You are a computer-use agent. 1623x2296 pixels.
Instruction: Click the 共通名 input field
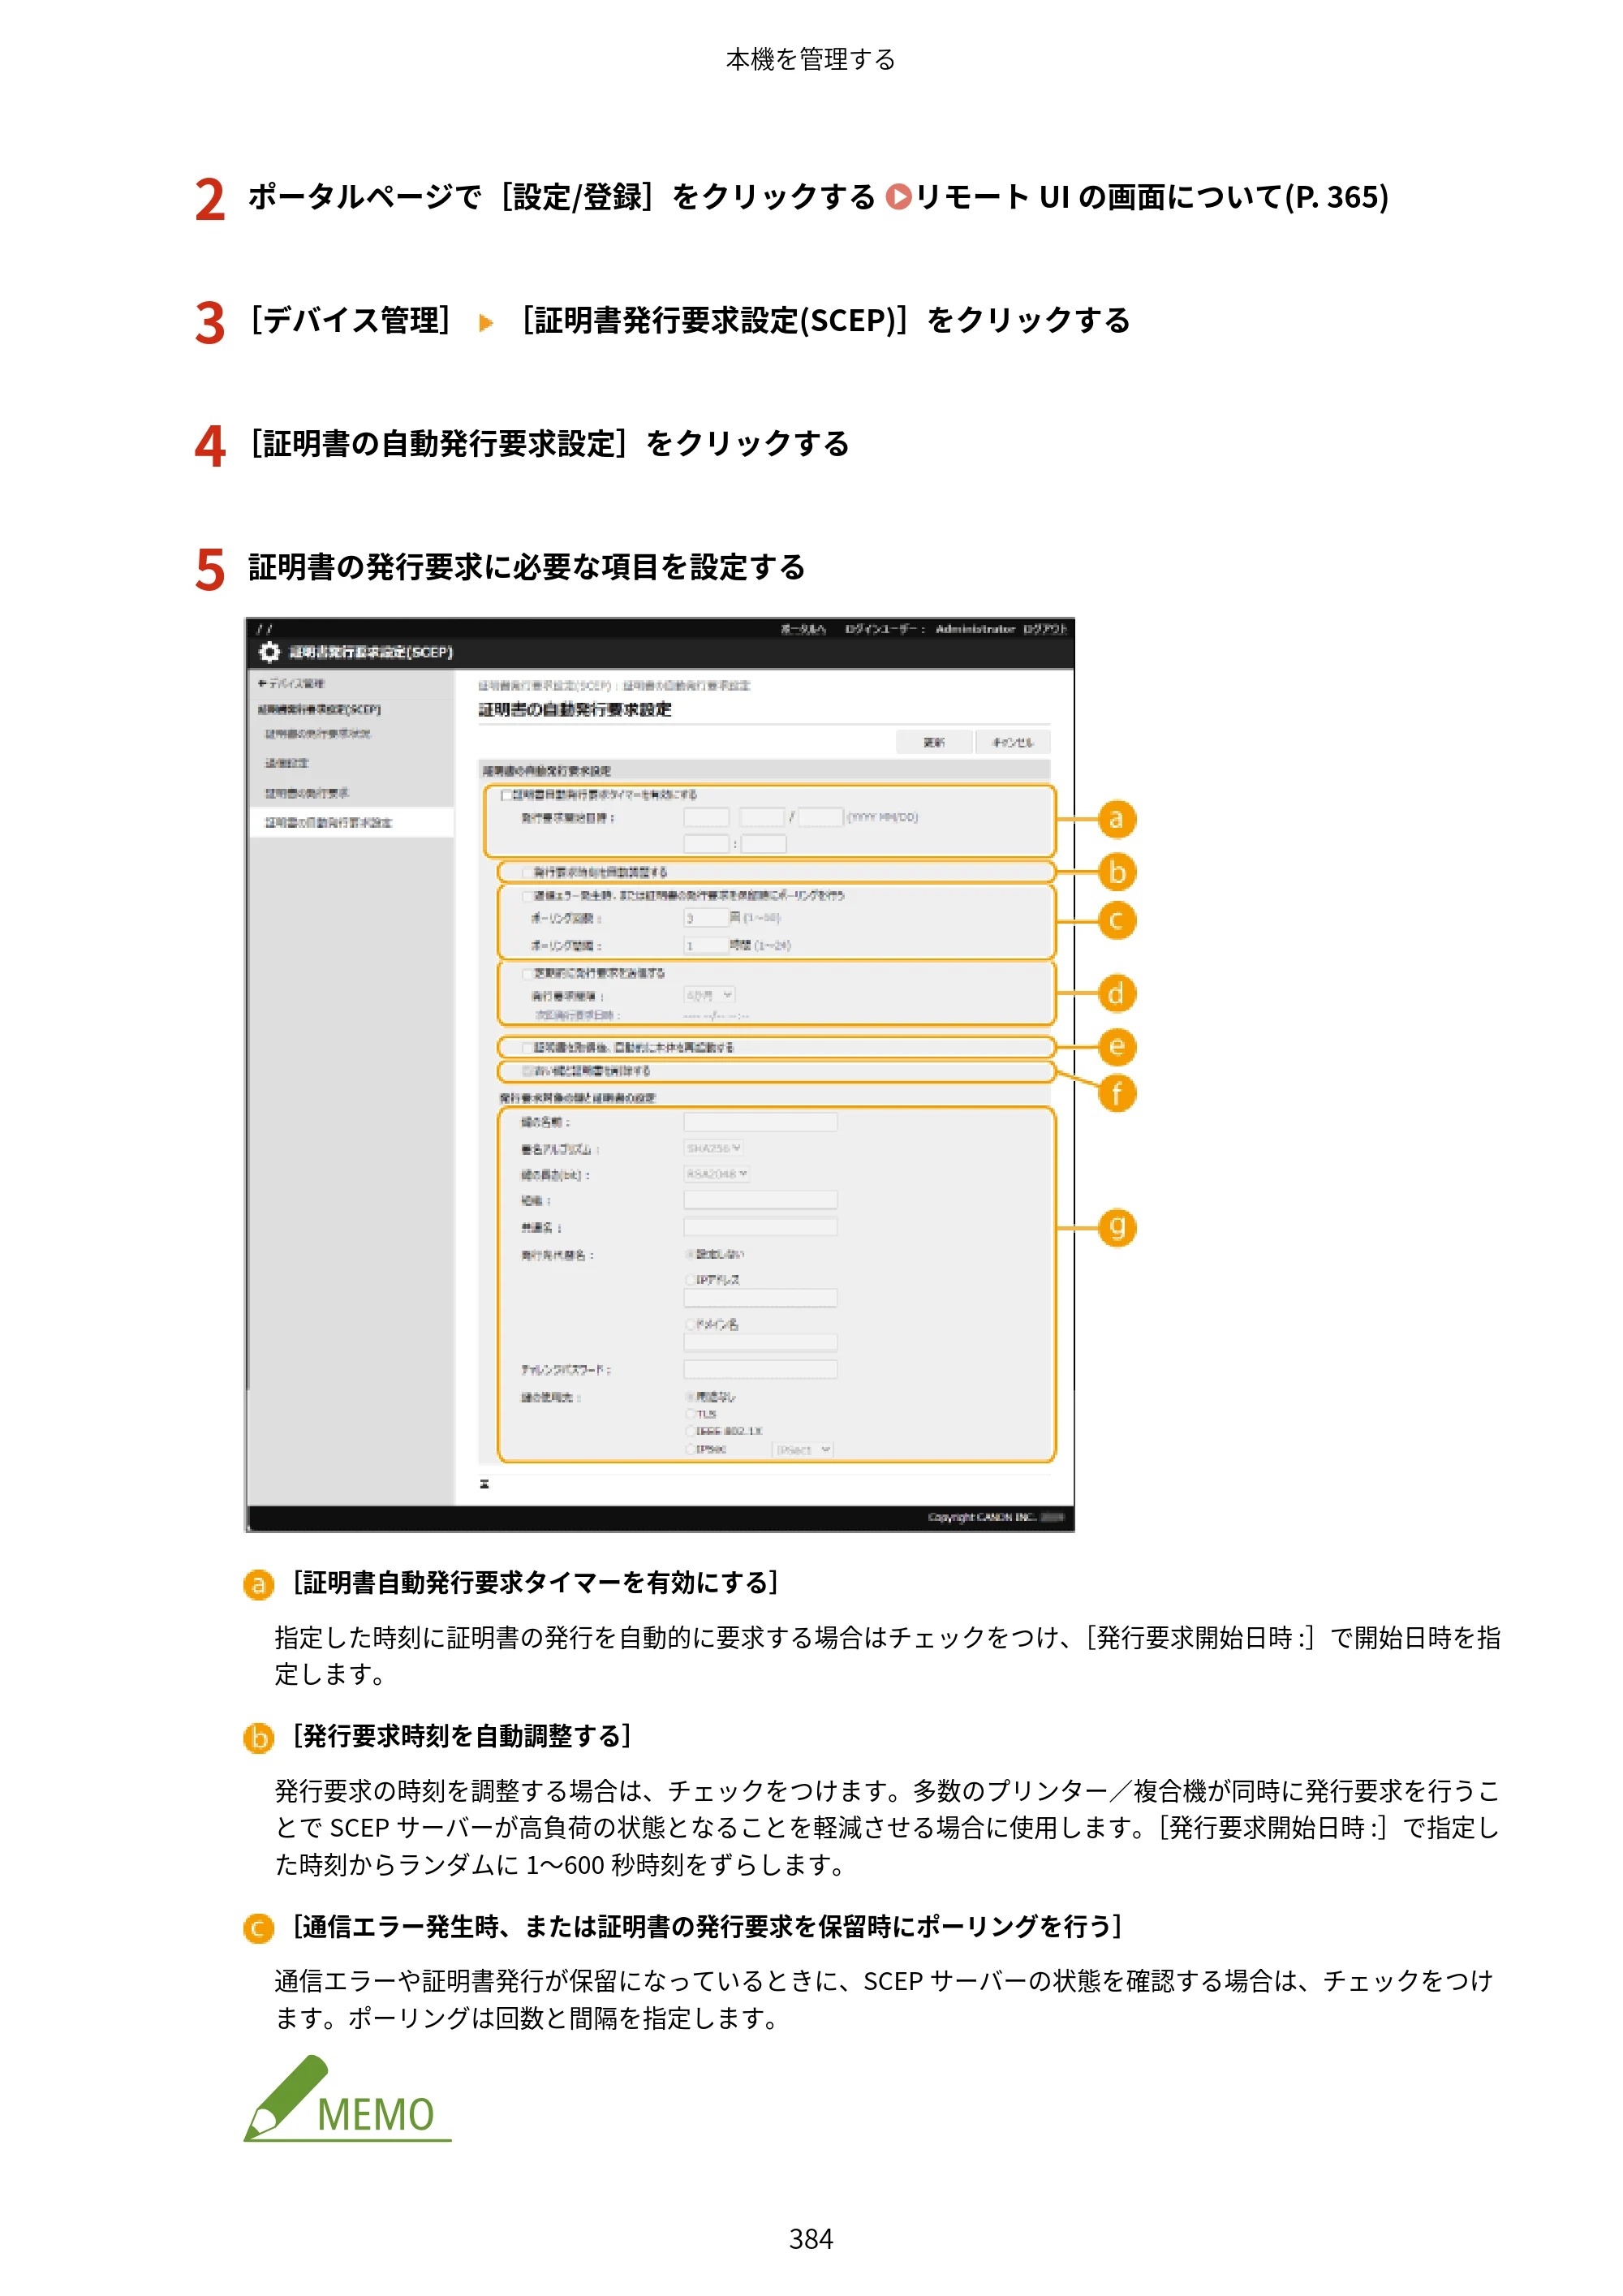[760, 1227]
